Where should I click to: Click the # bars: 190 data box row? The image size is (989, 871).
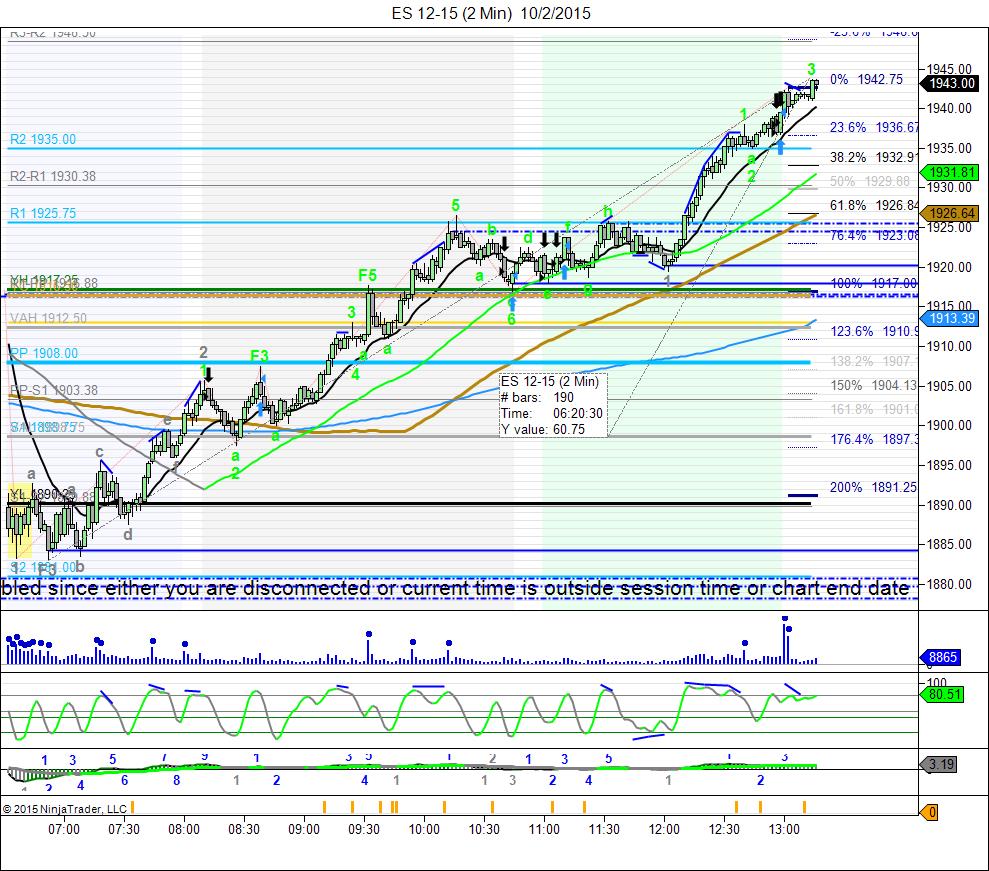(537, 397)
